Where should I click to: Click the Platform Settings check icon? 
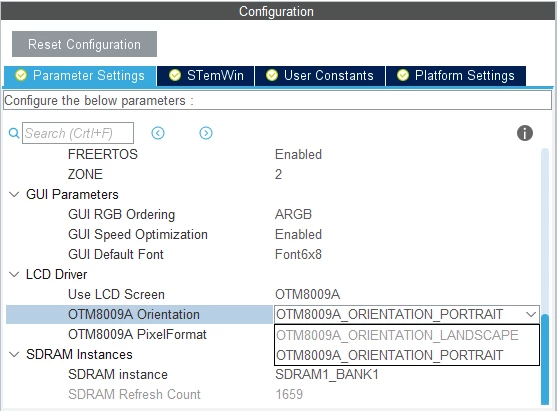click(x=403, y=75)
